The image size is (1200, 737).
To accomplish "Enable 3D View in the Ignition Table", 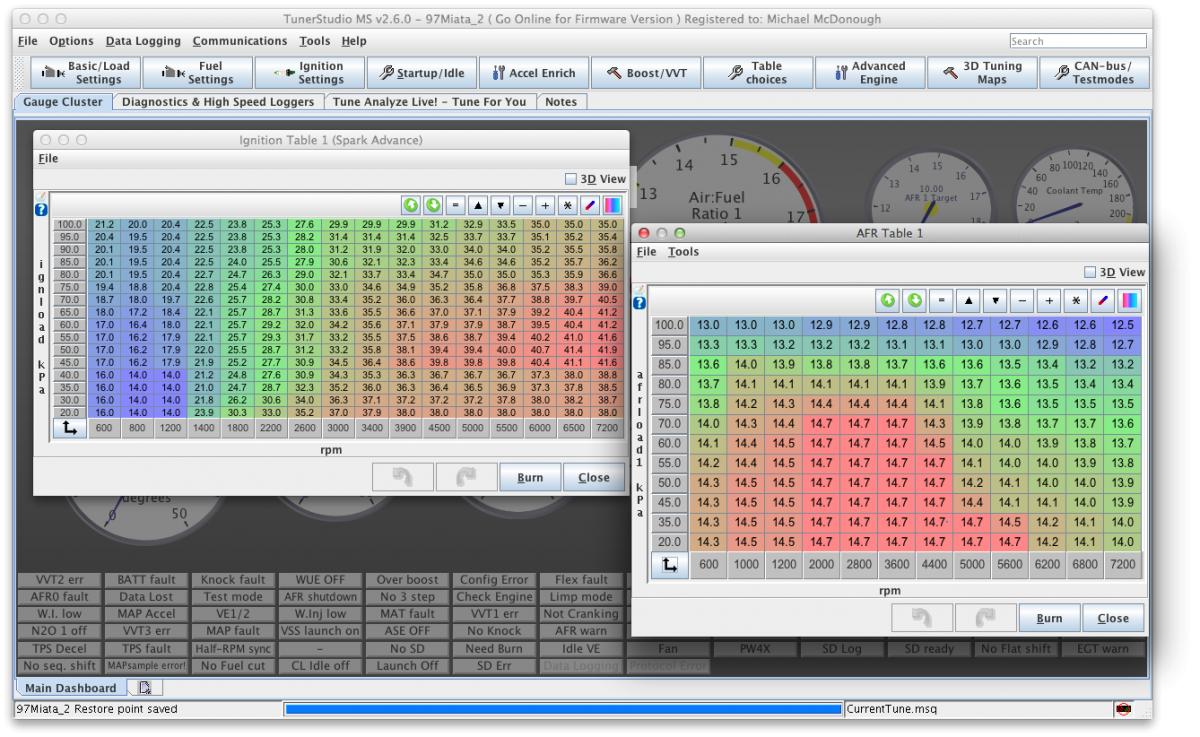I will coord(571,179).
